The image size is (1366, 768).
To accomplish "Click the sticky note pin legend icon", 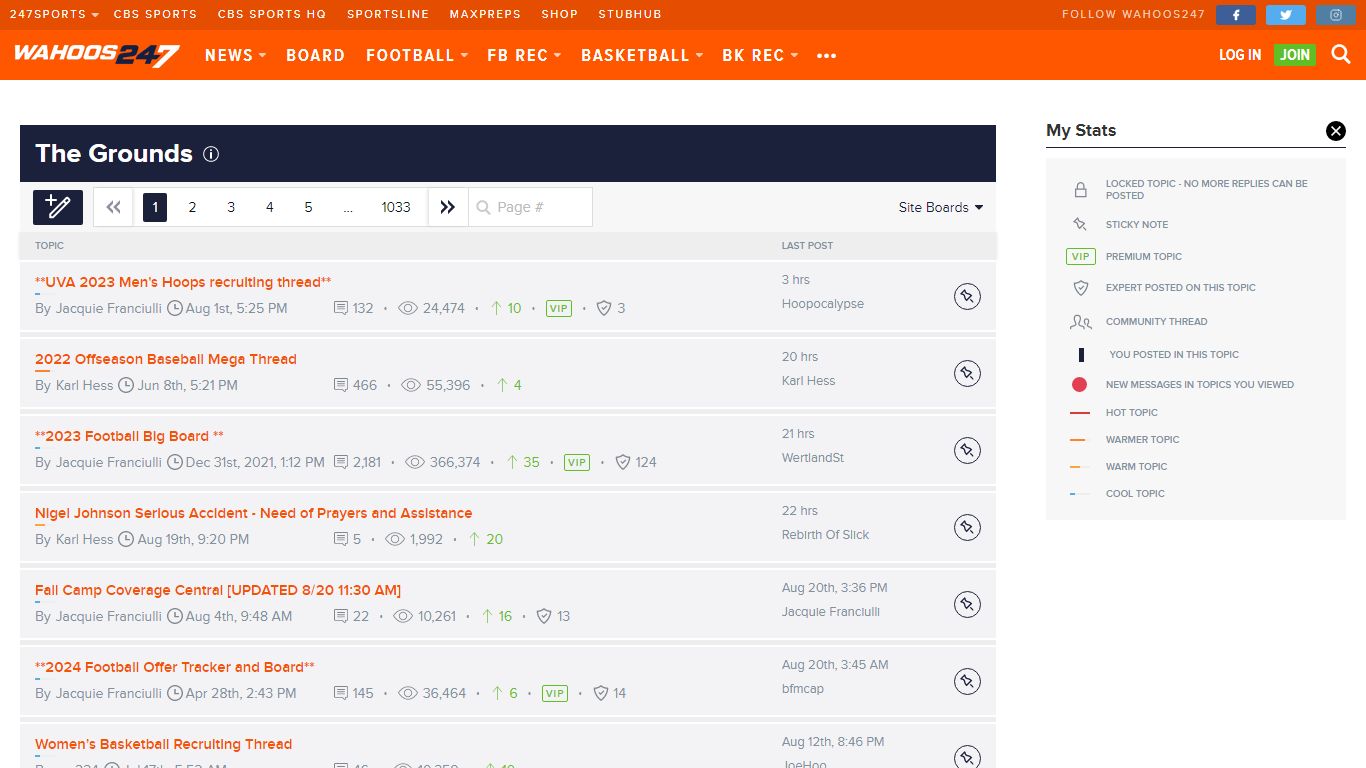I will (x=1080, y=225).
